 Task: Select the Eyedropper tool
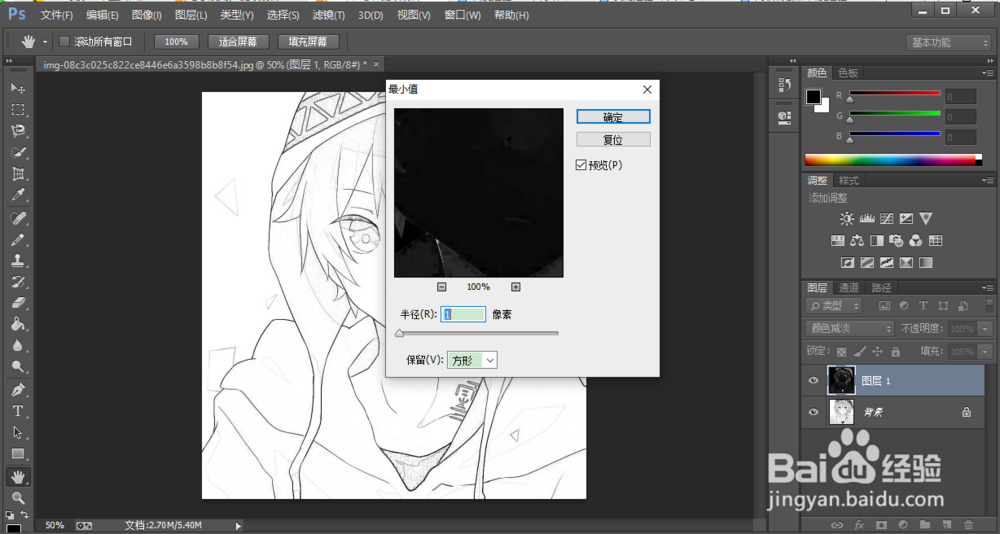point(18,195)
